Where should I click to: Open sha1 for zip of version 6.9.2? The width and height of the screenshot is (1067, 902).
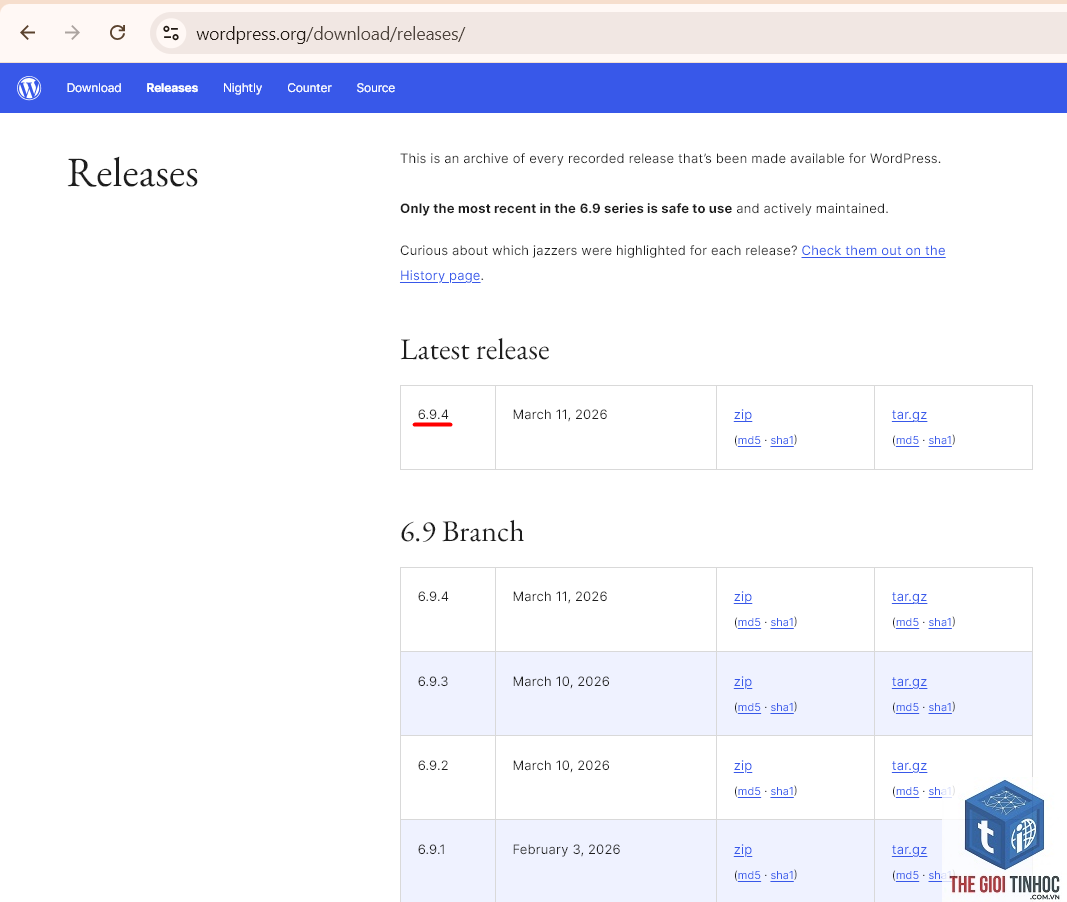[782, 792]
